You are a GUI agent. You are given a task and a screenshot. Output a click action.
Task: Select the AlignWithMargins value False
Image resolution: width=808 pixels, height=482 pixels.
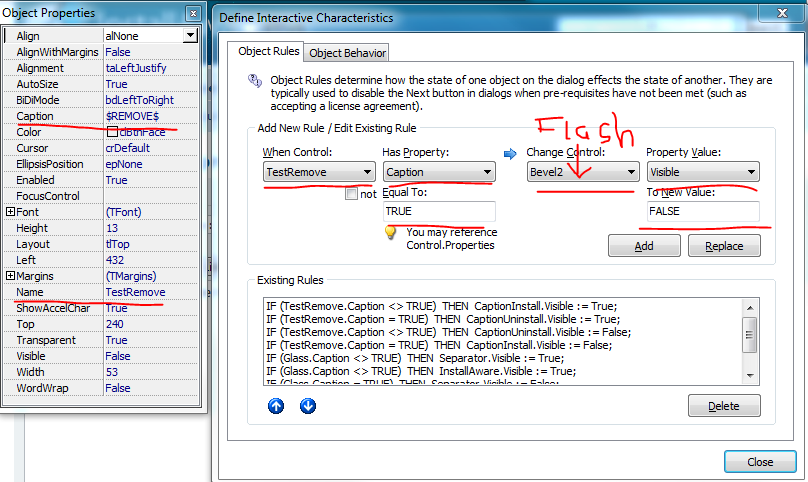(x=118, y=52)
